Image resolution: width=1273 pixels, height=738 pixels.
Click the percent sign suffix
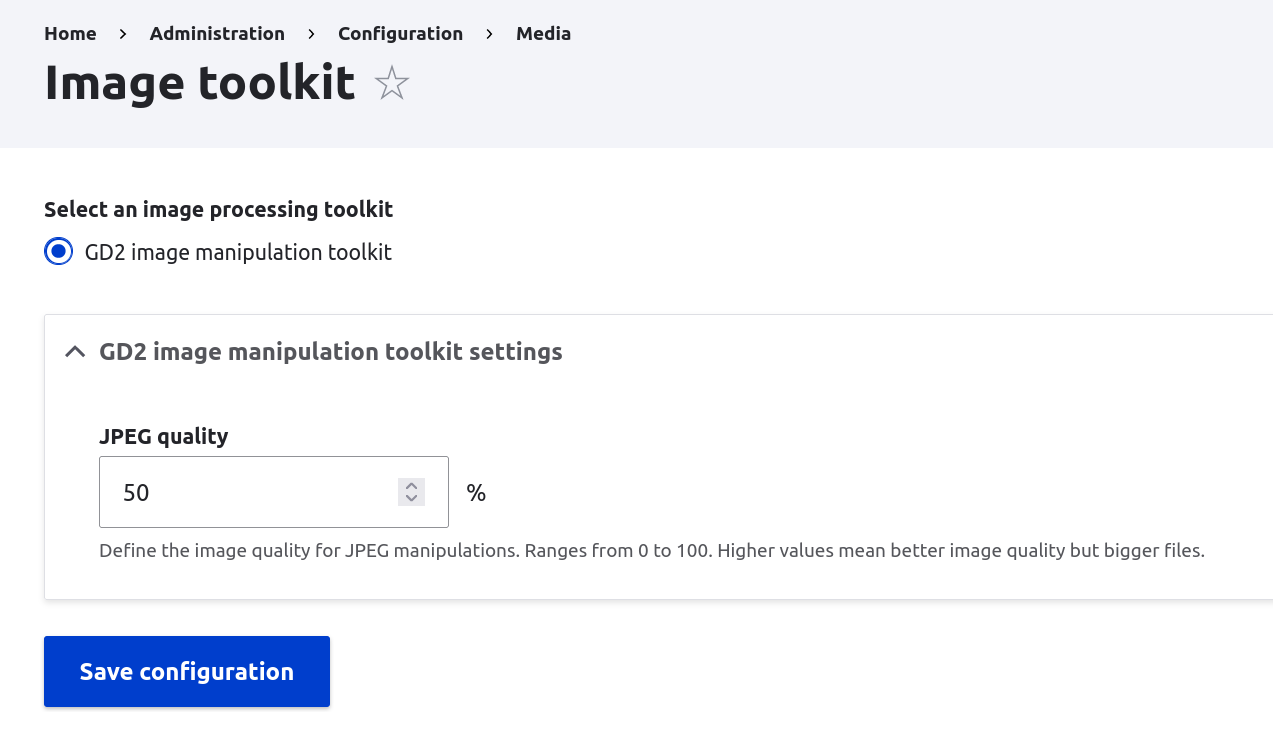pyautogui.click(x=476, y=492)
